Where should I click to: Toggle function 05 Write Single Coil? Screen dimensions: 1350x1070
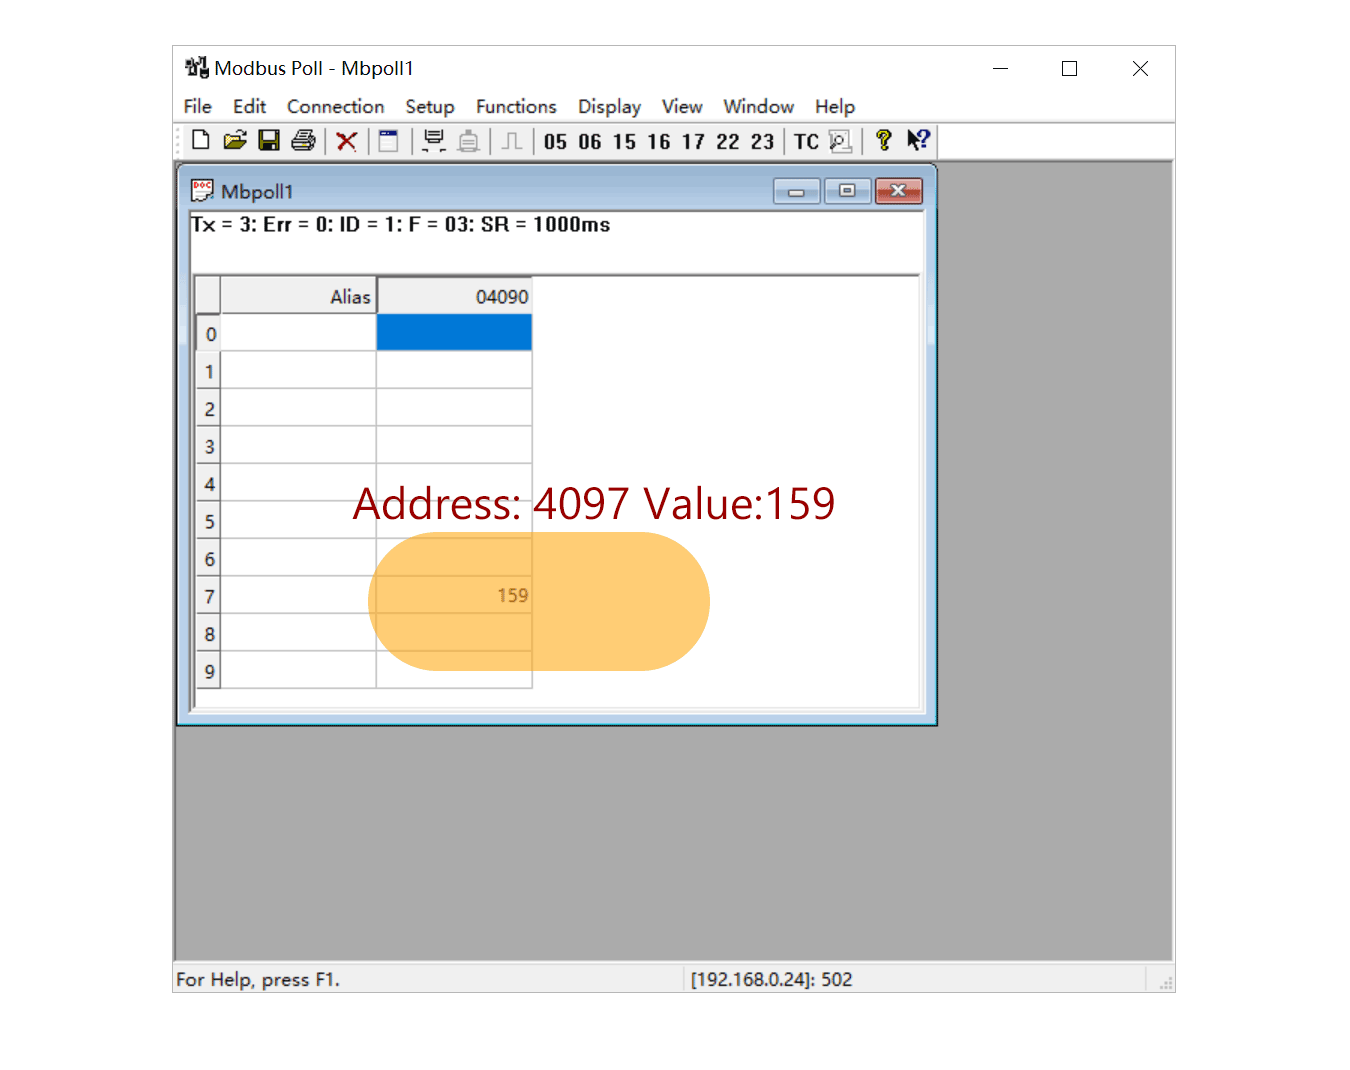tap(555, 141)
